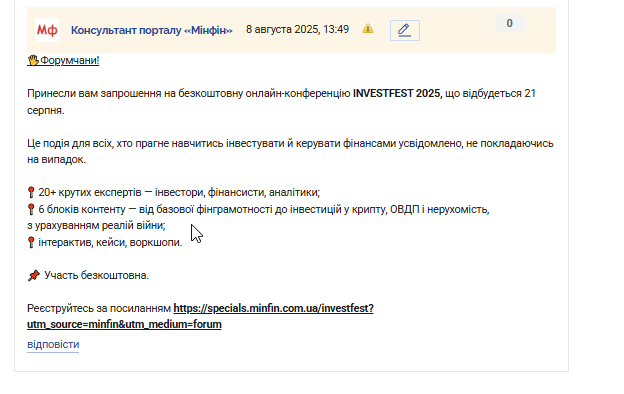624x394 pixels.
Task: Click the text Реєструйтесь за посиланням
Action: click(99, 308)
